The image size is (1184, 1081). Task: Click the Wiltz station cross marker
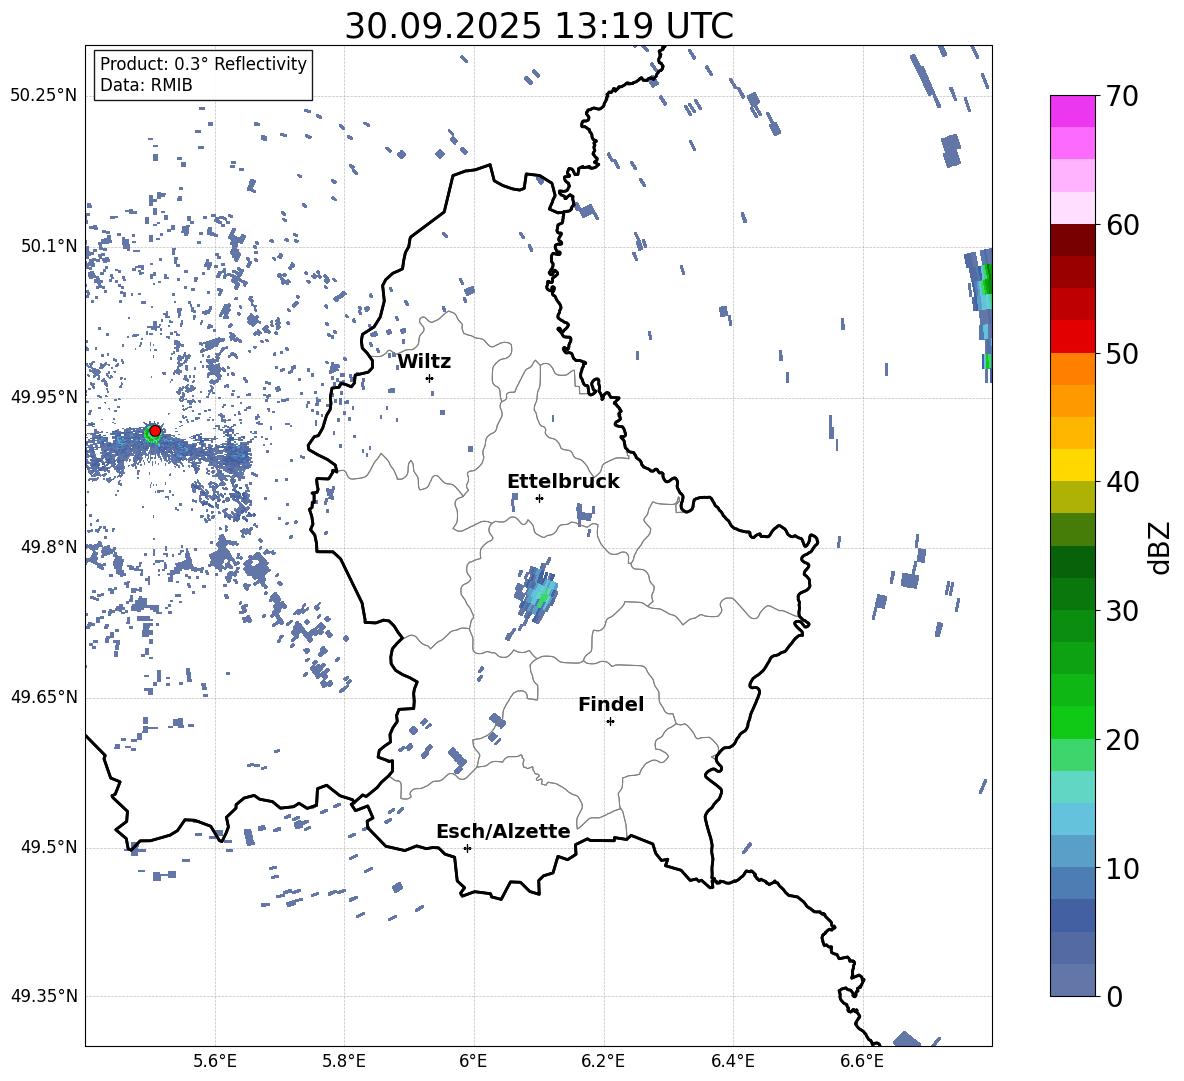430,378
